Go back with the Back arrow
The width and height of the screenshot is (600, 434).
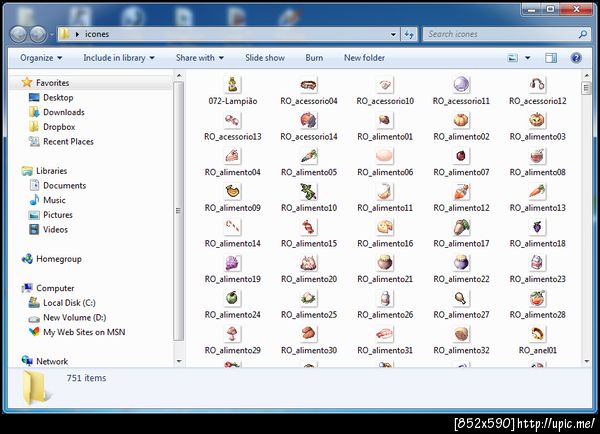(x=18, y=34)
